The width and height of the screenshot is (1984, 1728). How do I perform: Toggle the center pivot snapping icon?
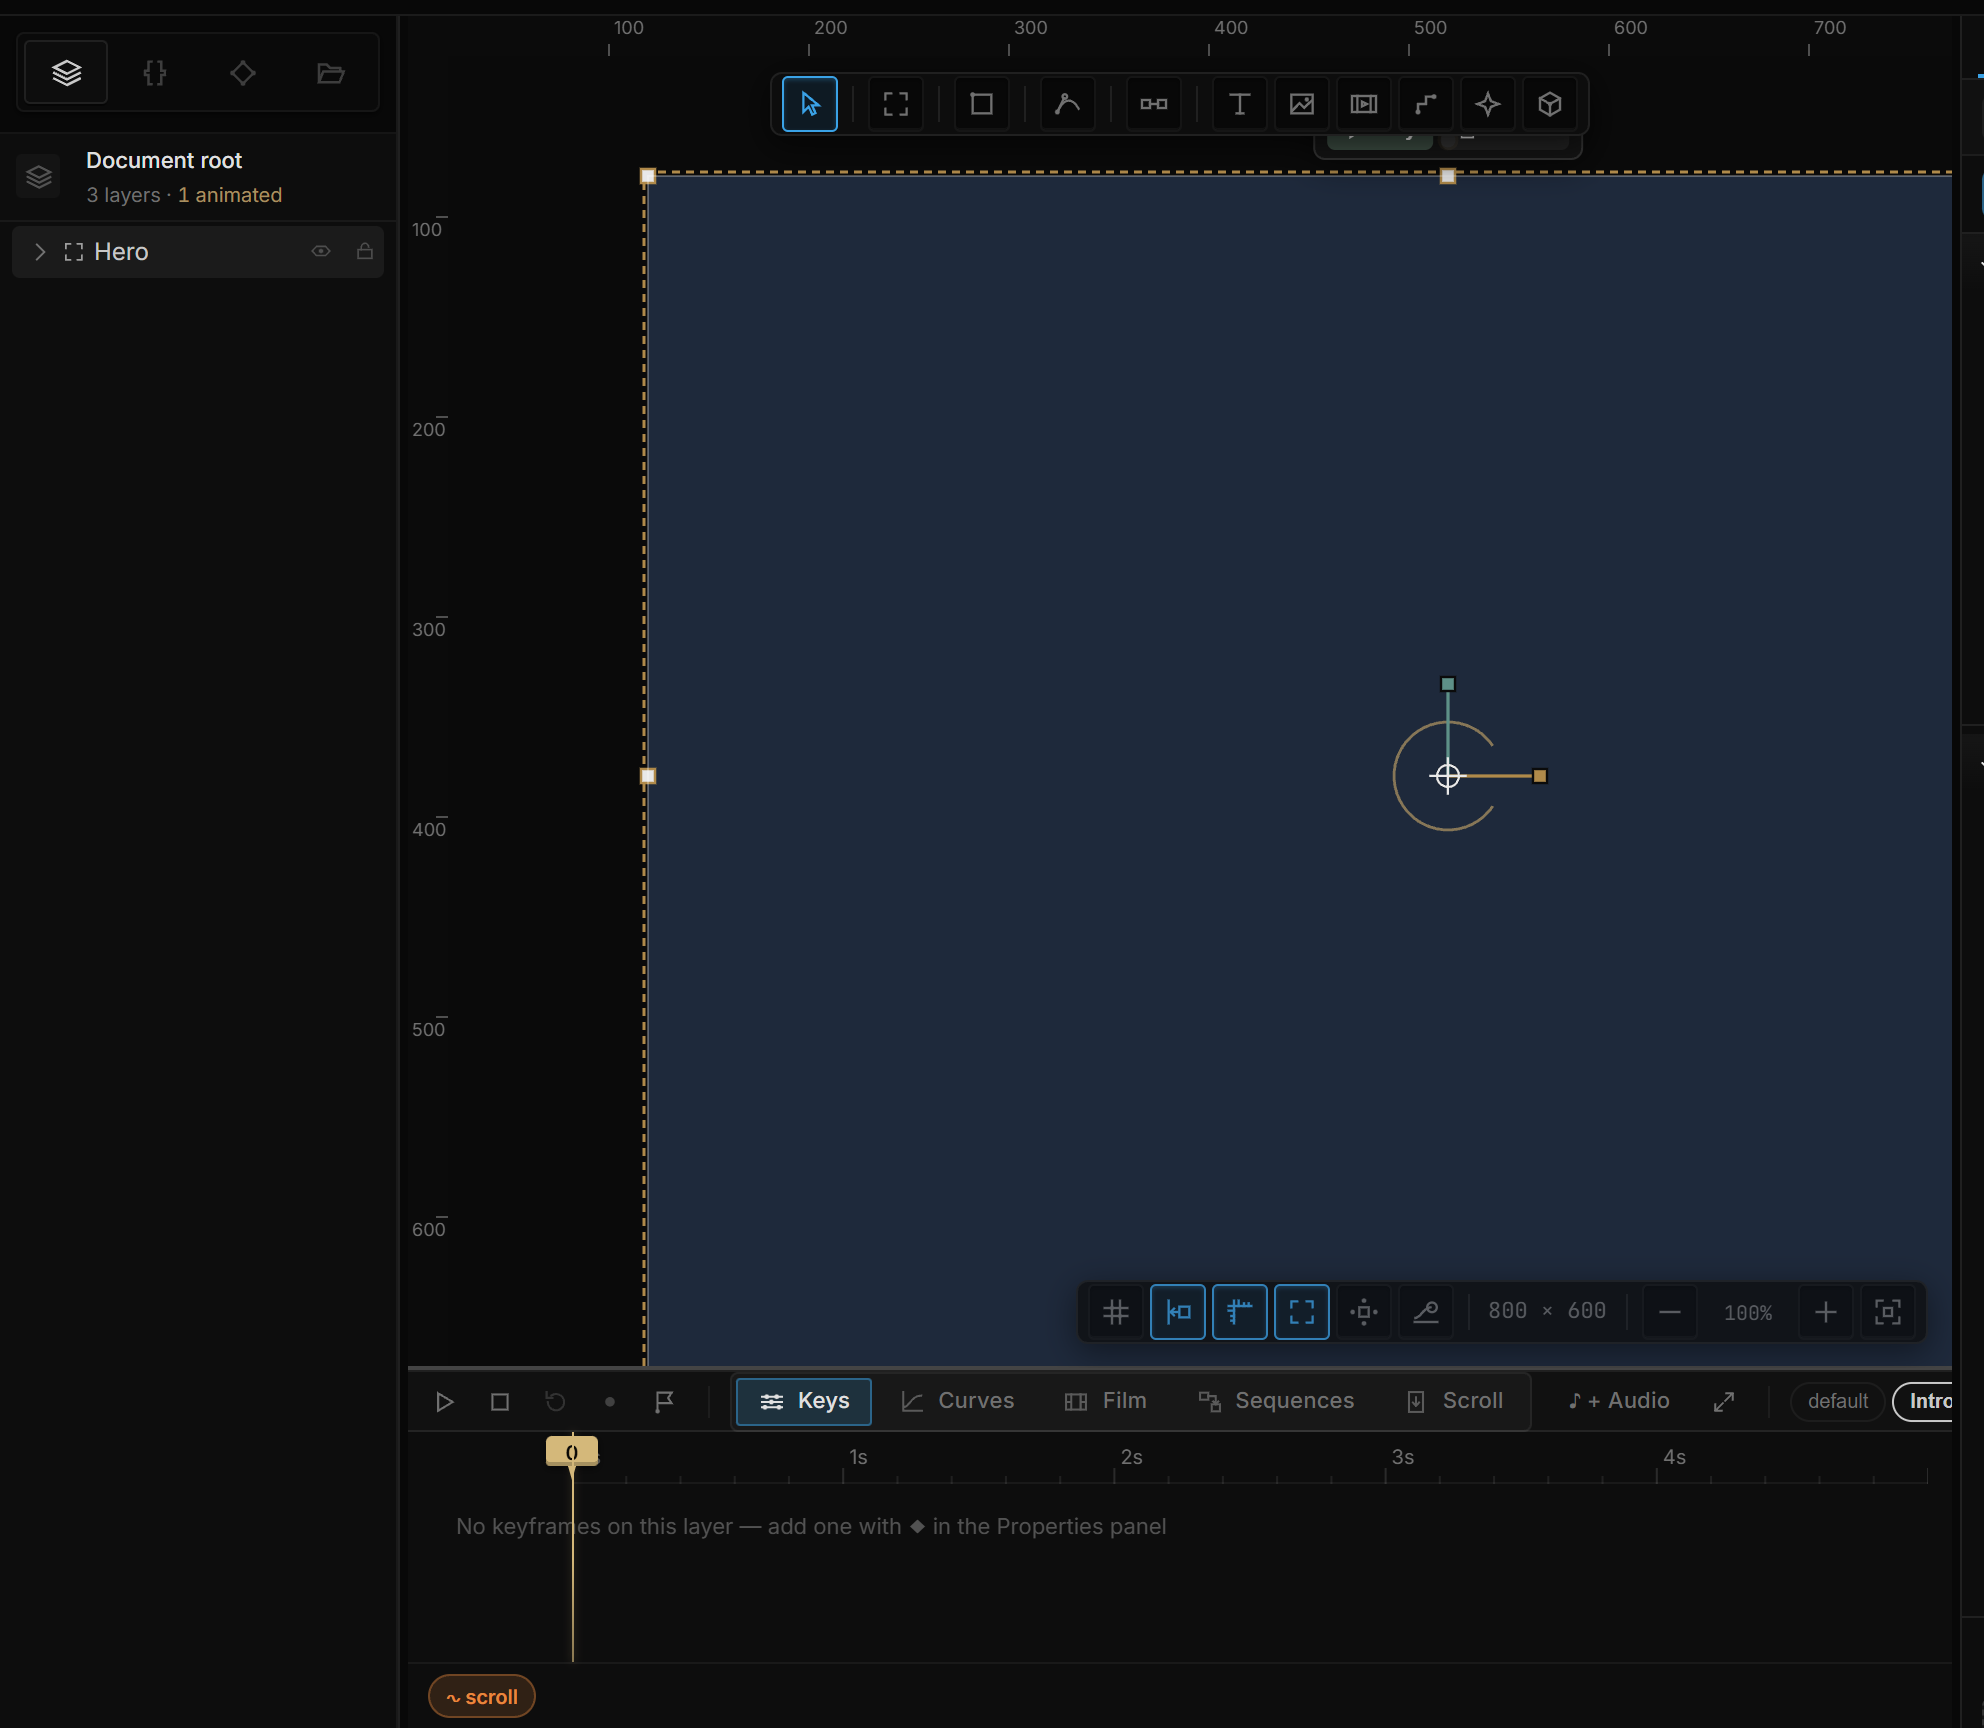1363,1312
